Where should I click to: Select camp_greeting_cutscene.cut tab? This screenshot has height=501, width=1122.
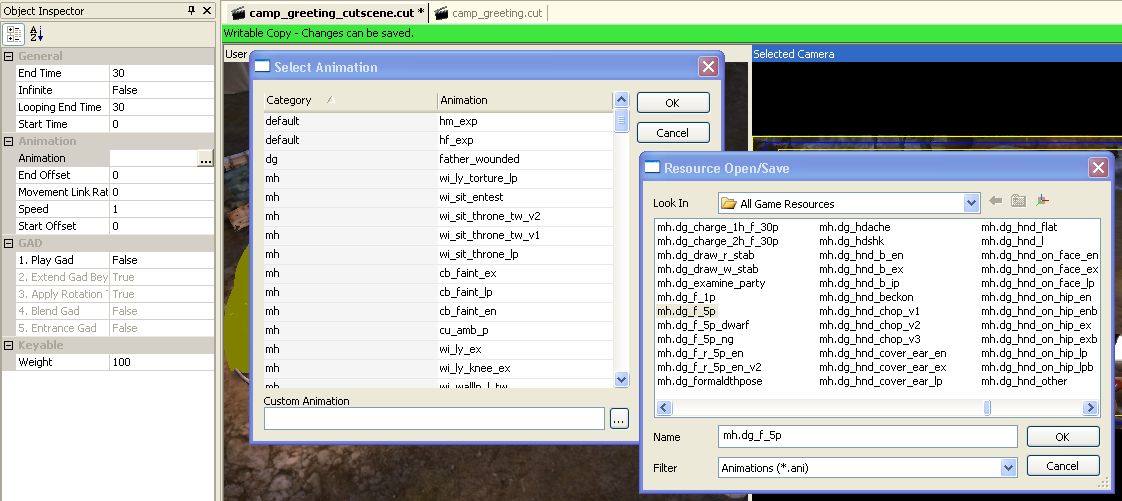click(328, 13)
